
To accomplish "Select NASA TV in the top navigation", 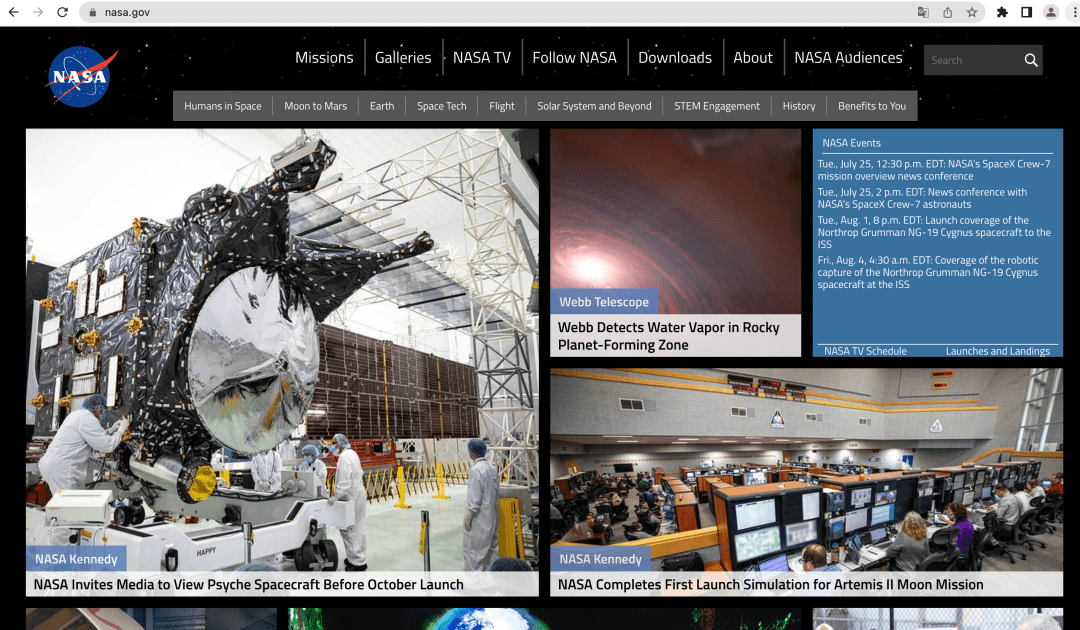I will click(x=481, y=58).
